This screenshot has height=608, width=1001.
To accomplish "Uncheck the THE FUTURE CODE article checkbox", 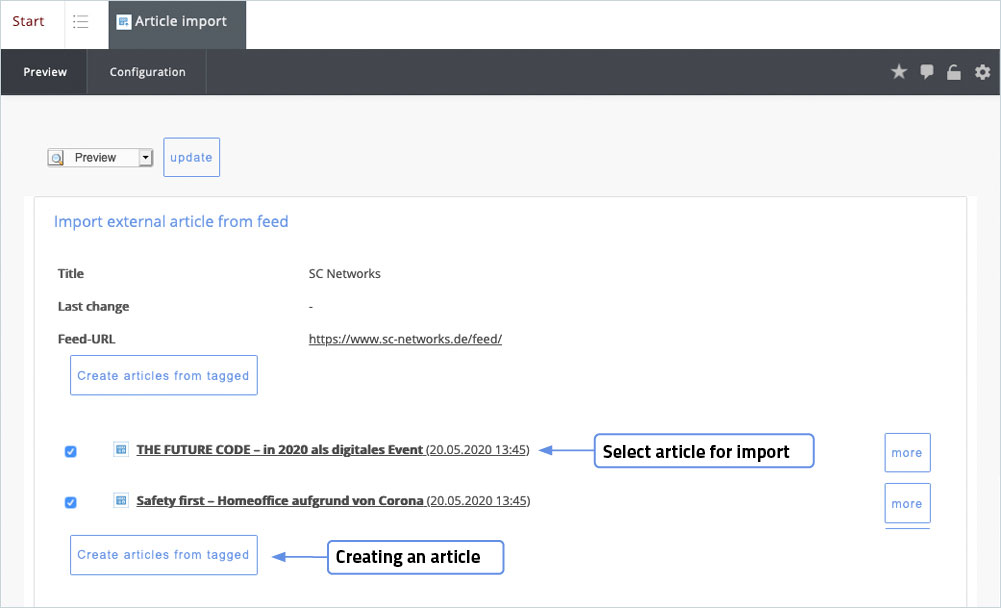I will [70, 452].
